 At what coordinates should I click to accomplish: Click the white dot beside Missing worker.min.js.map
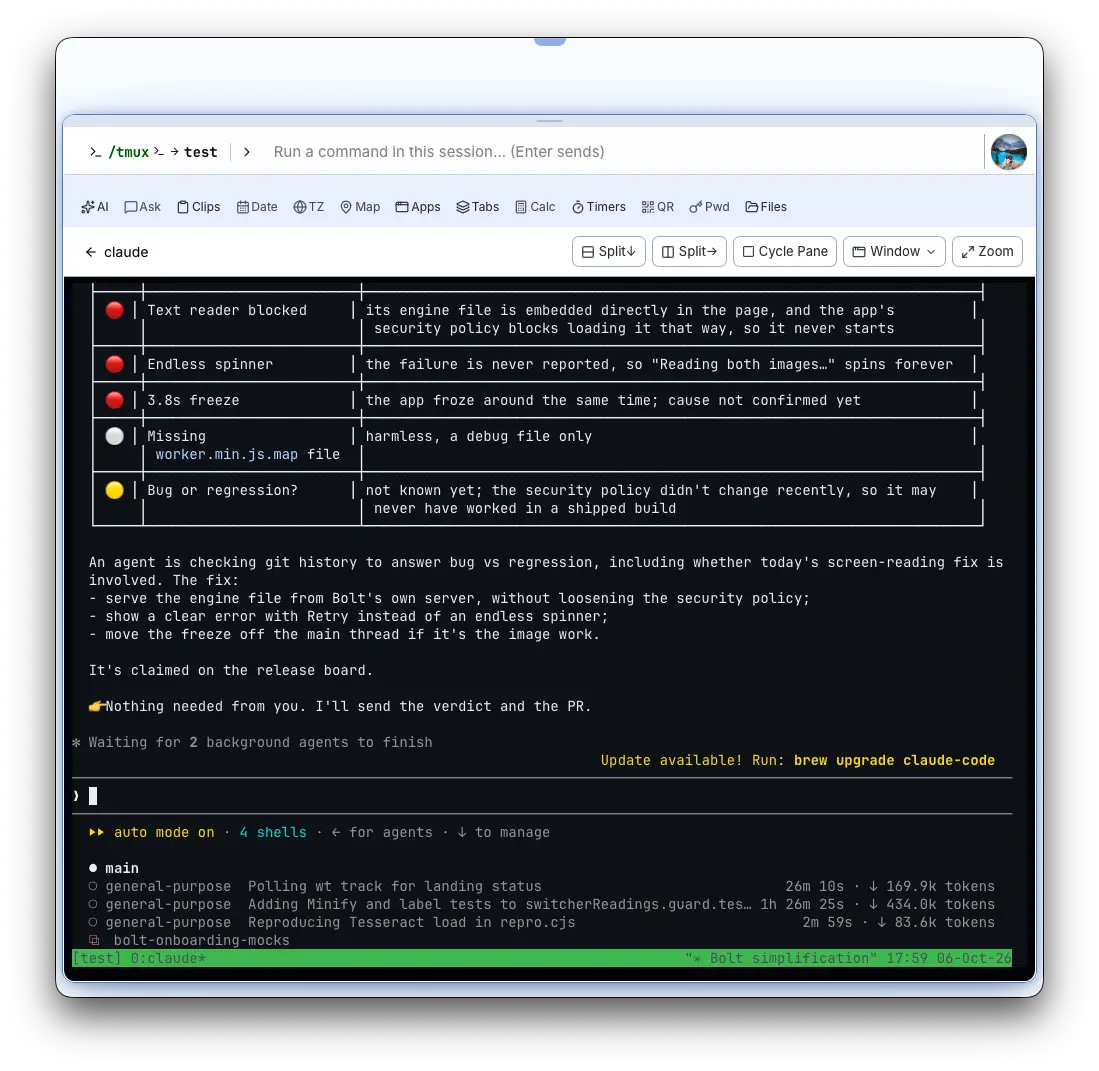(114, 436)
